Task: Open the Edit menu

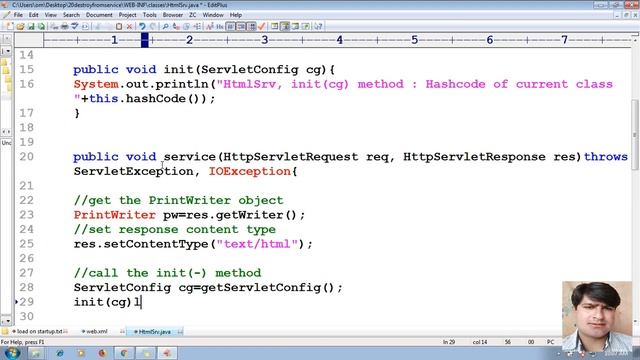Action: point(33,15)
